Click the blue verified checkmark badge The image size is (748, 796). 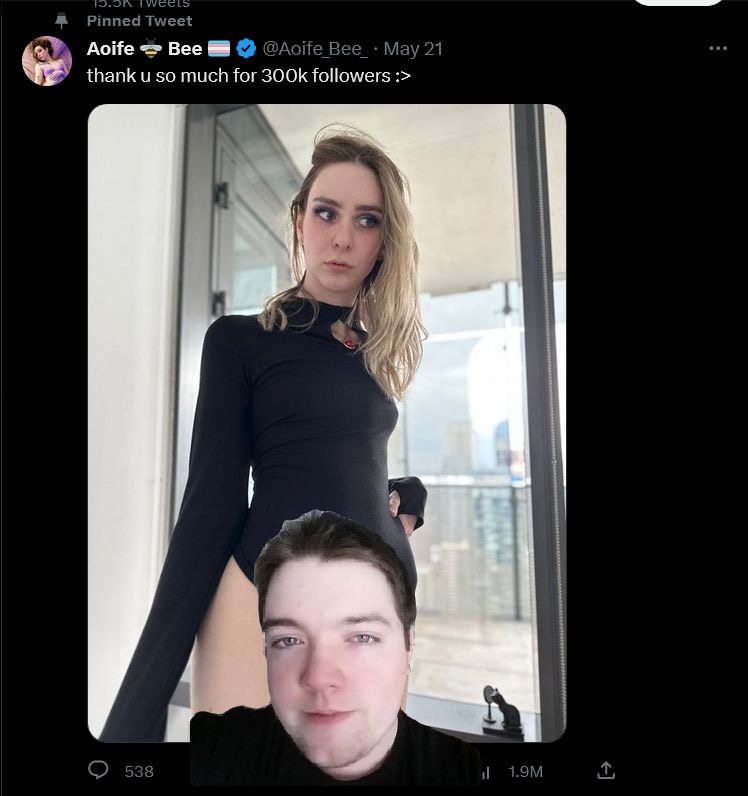pyautogui.click(x=247, y=49)
